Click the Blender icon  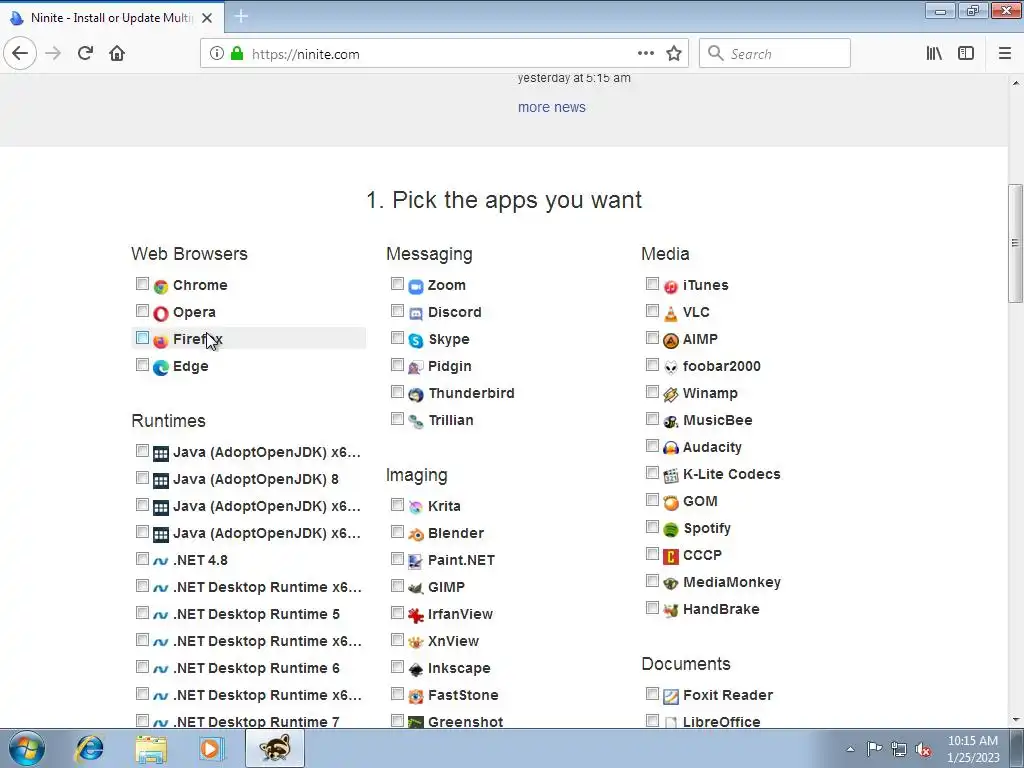[416, 534]
